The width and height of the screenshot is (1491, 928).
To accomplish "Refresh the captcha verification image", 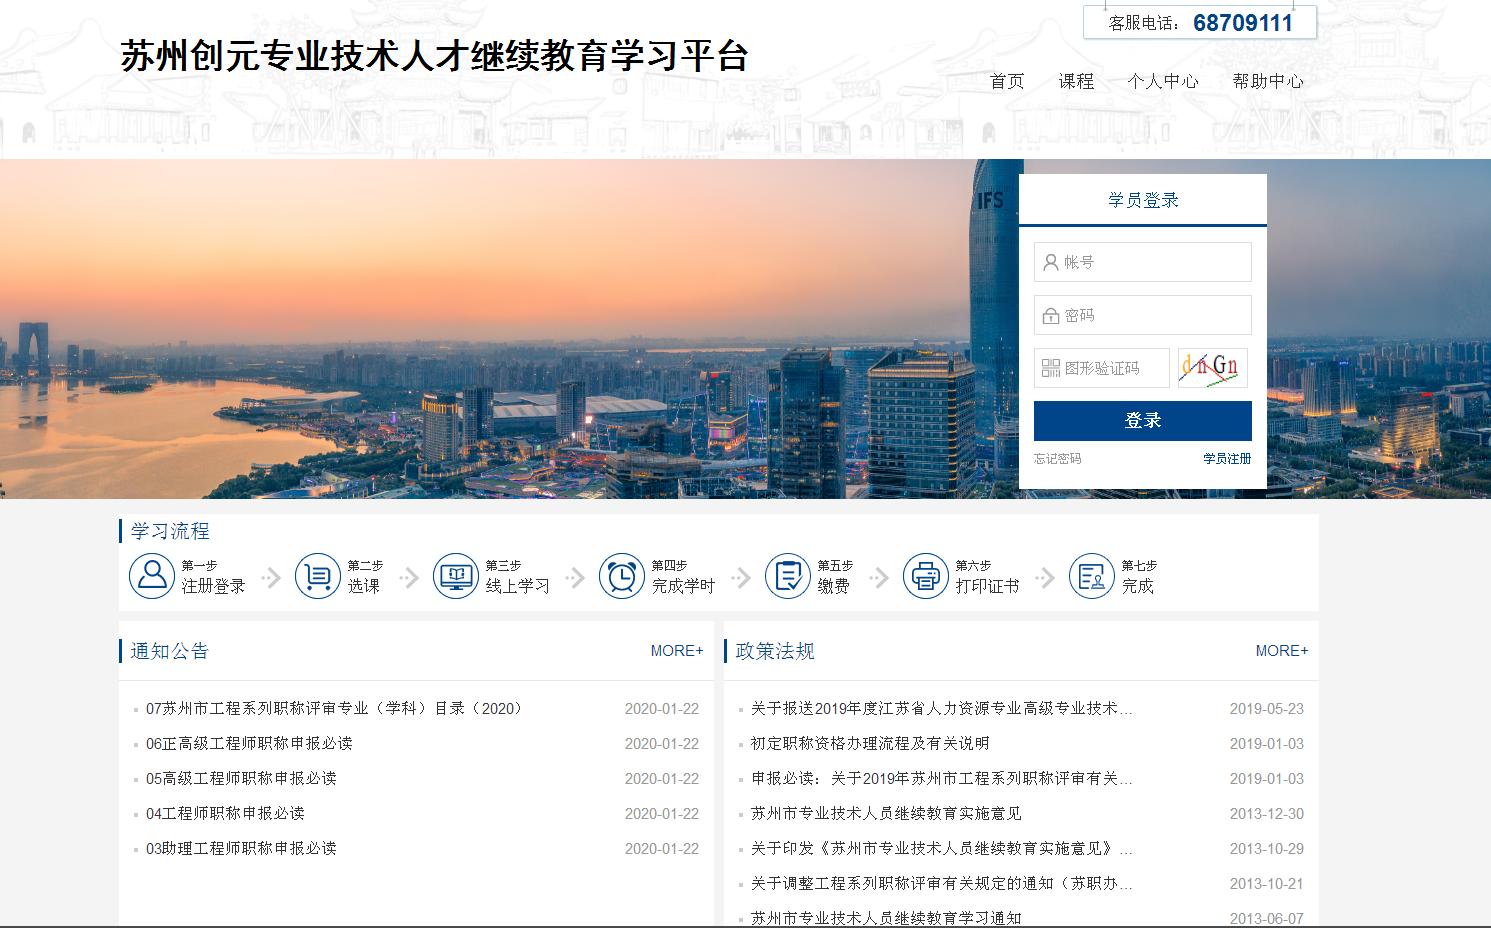I will tap(1212, 368).
